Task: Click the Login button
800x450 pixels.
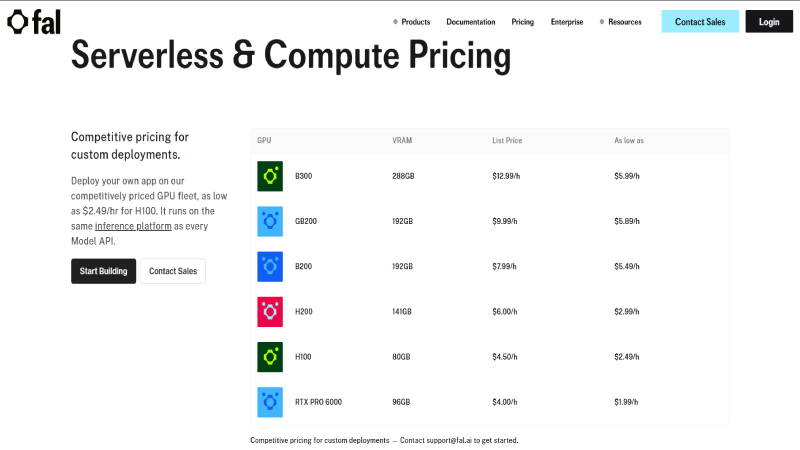Action: 769,21
